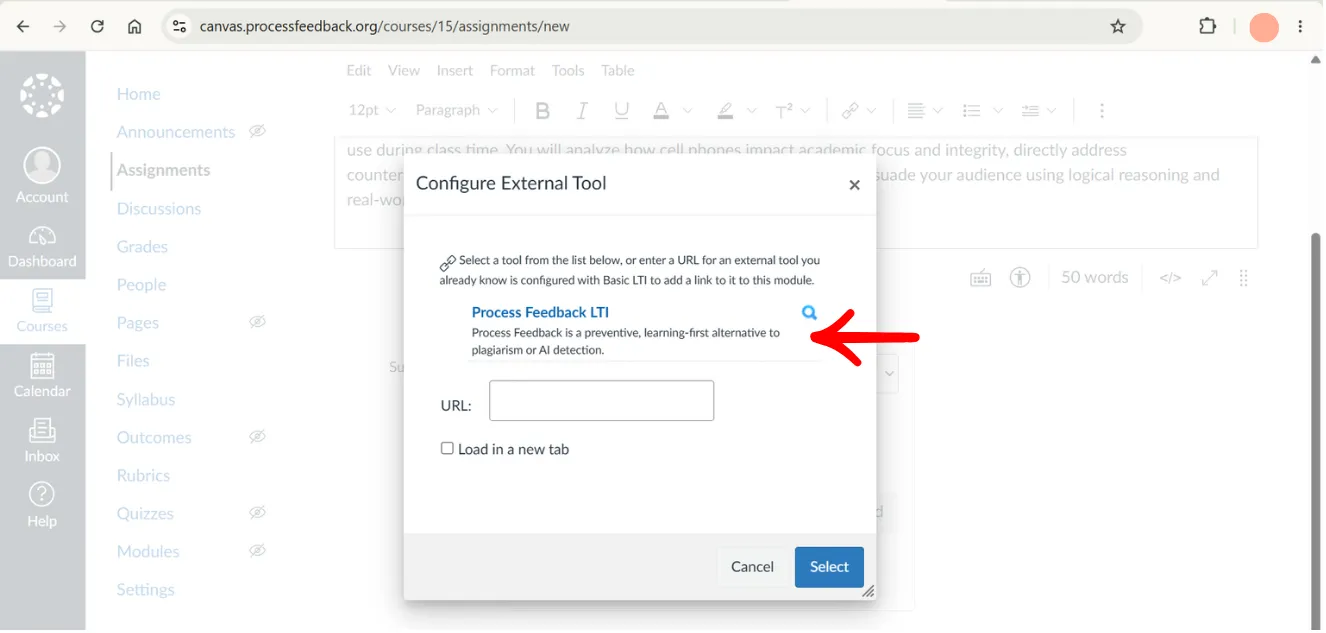Image resolution: width=1326 pixels, height=633 pixels.
Task: Toggle visibility eye next to Announcements
Action: pyautogui.click(x=257, y=132)
